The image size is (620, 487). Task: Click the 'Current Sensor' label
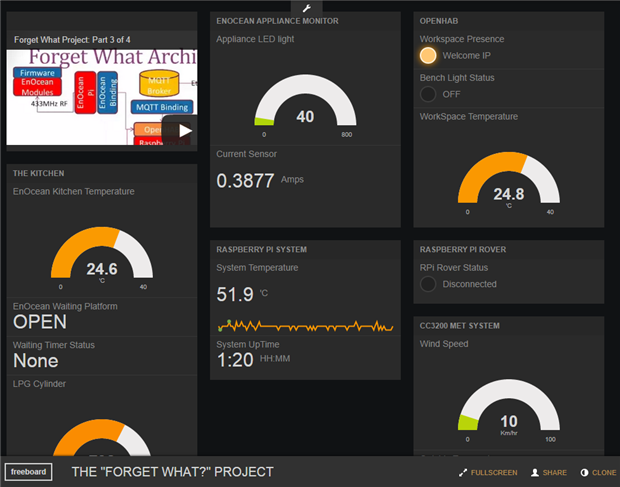click(x=246, y=154)
